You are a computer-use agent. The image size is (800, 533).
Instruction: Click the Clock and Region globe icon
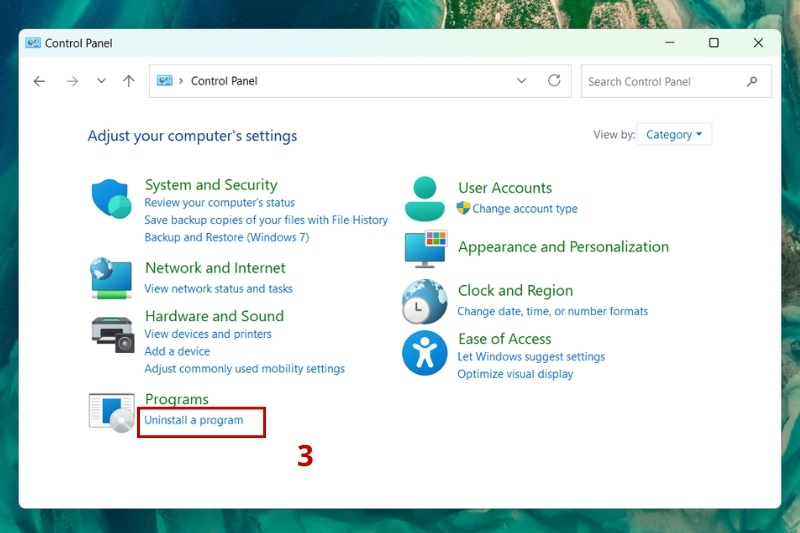point(424,301)
